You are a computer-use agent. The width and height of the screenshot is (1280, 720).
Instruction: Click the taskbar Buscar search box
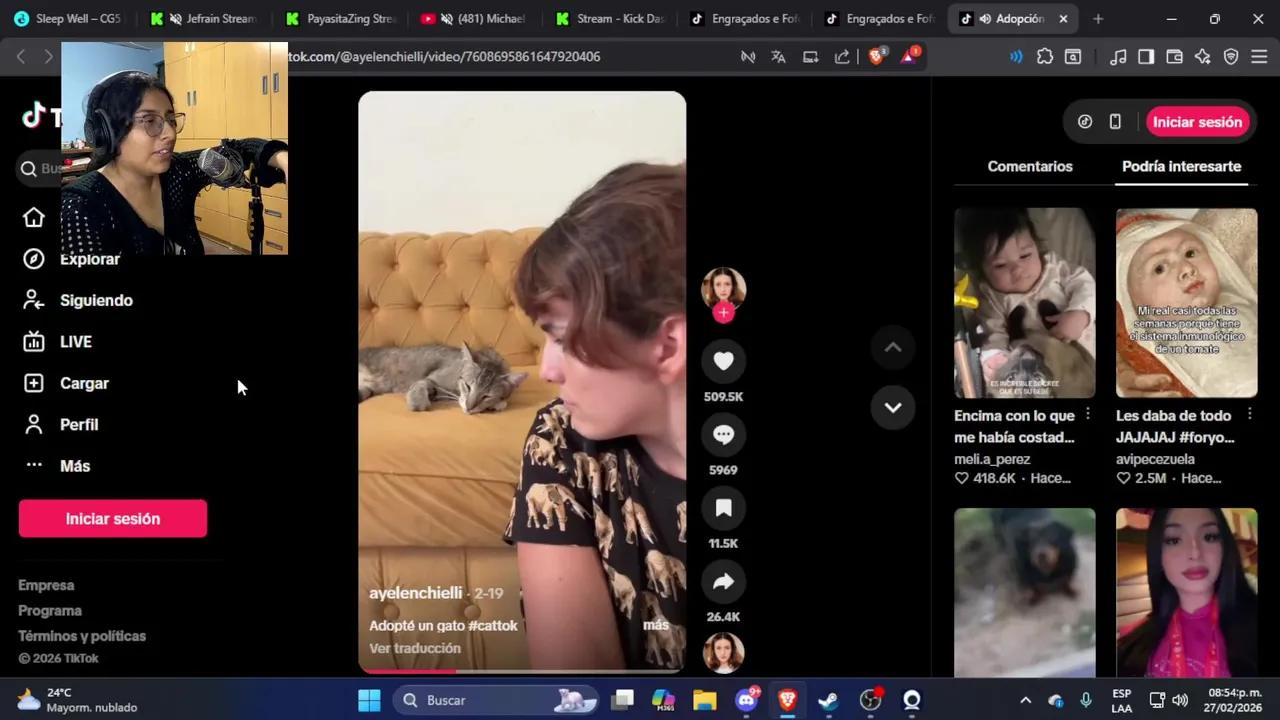(x=496, y=700)
